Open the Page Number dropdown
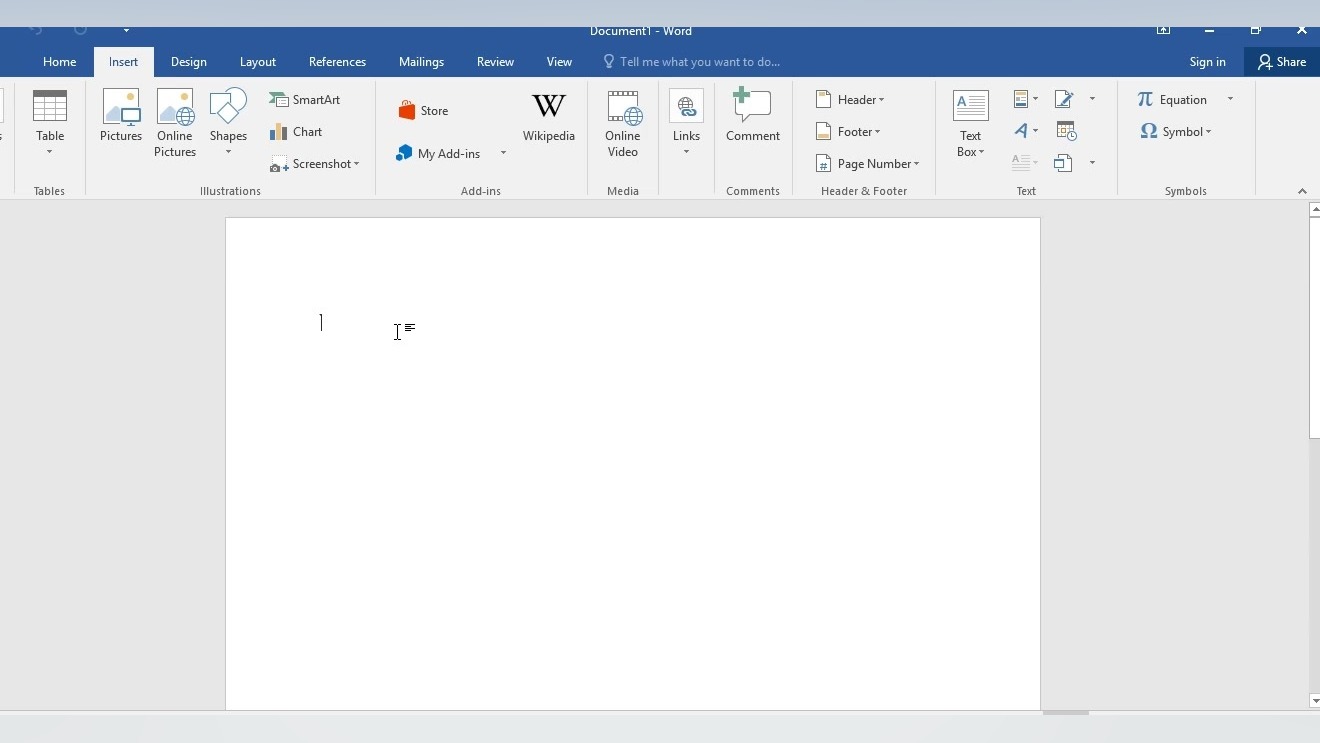This screenshot has width=1320, height=743. pyautogui.click(x=868, y=164)
